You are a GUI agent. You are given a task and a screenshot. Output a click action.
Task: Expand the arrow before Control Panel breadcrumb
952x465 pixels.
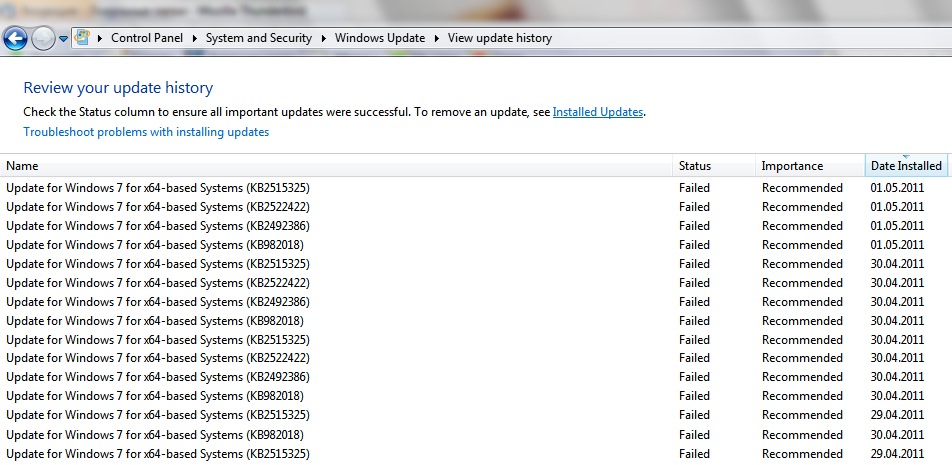(x=100, y=38)
